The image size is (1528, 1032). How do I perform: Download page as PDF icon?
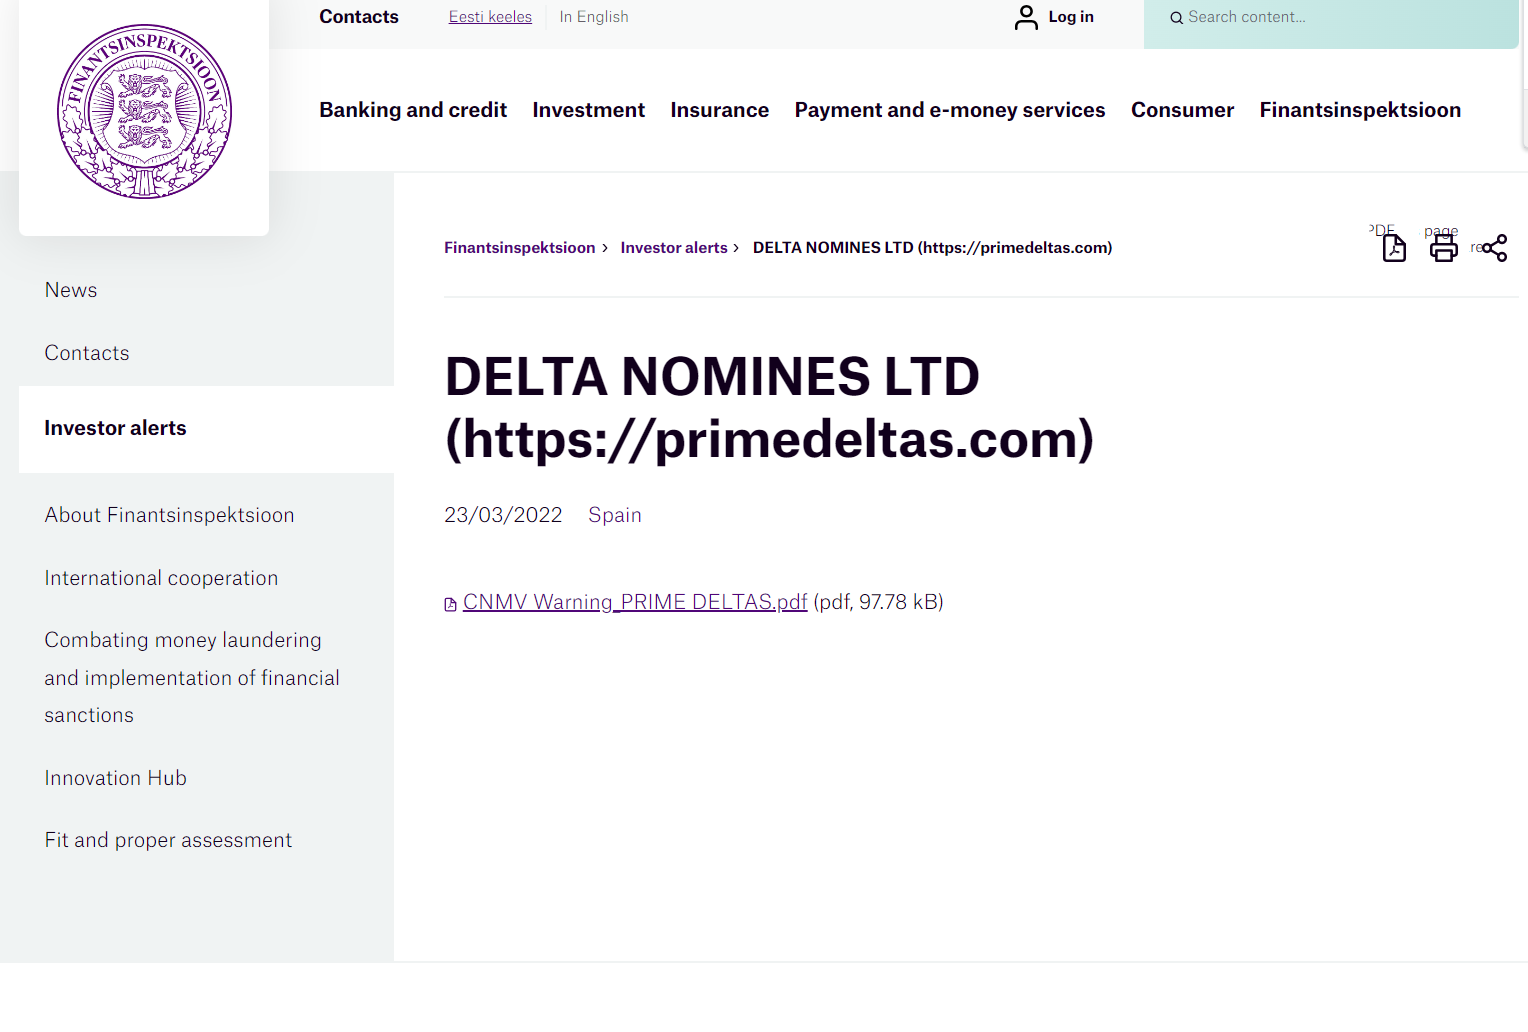[1394, 247]
